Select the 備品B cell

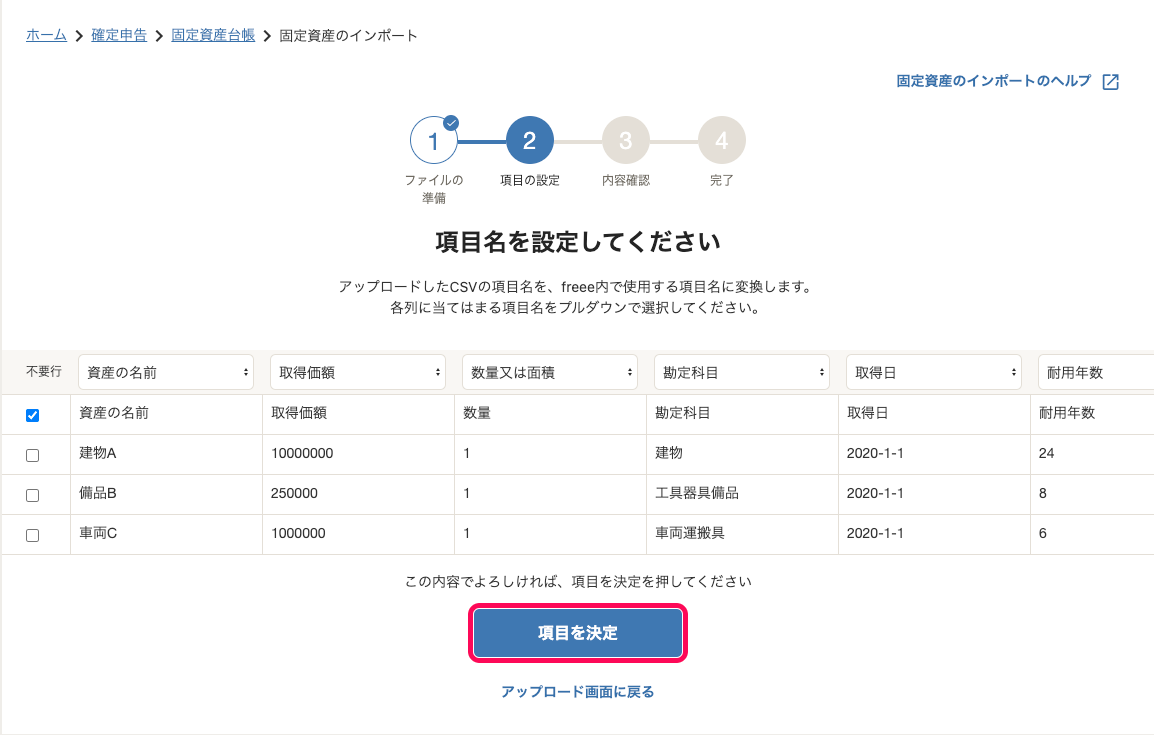[166, 494]
